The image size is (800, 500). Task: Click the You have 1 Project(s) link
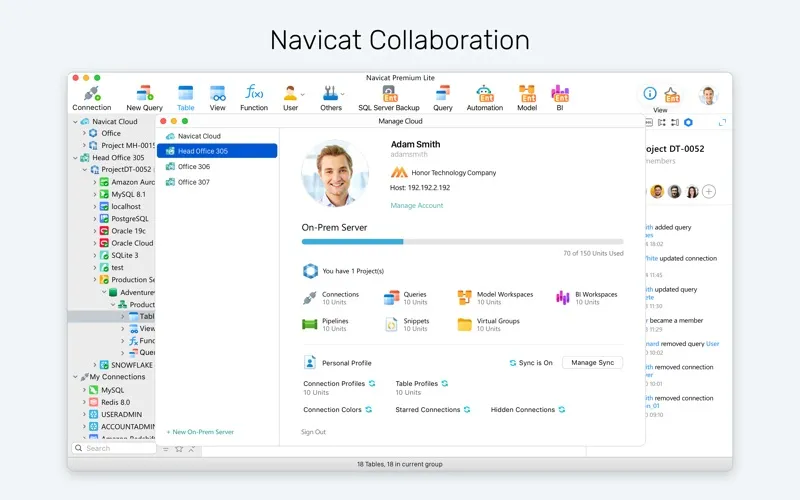coord(353,271)
